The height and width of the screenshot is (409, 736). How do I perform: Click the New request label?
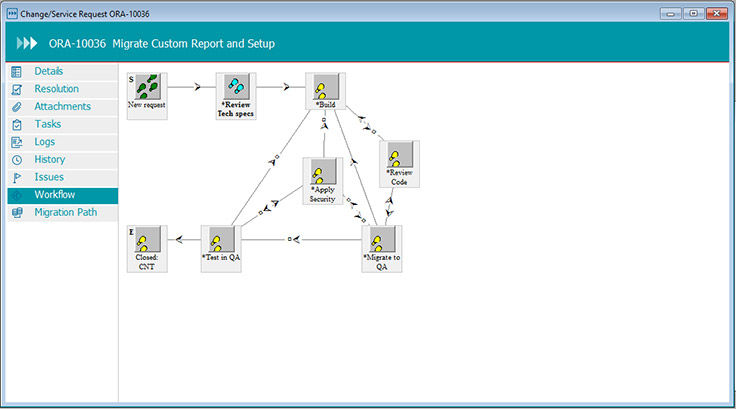(x=146, y=105)
